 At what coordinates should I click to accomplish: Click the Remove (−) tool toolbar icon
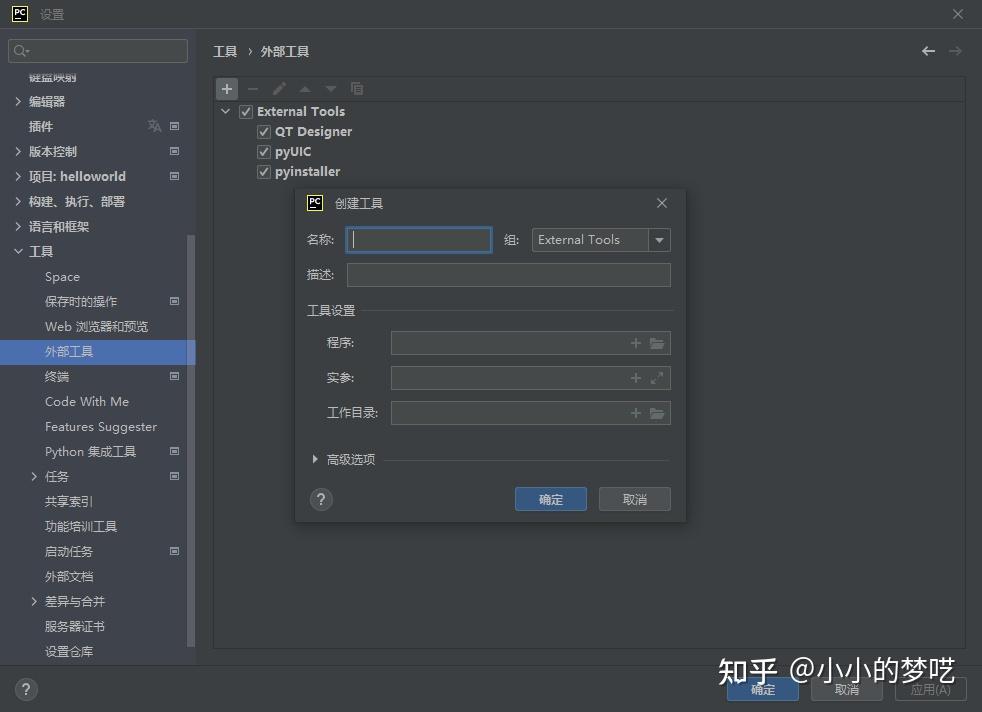click(x=253, y=89)
